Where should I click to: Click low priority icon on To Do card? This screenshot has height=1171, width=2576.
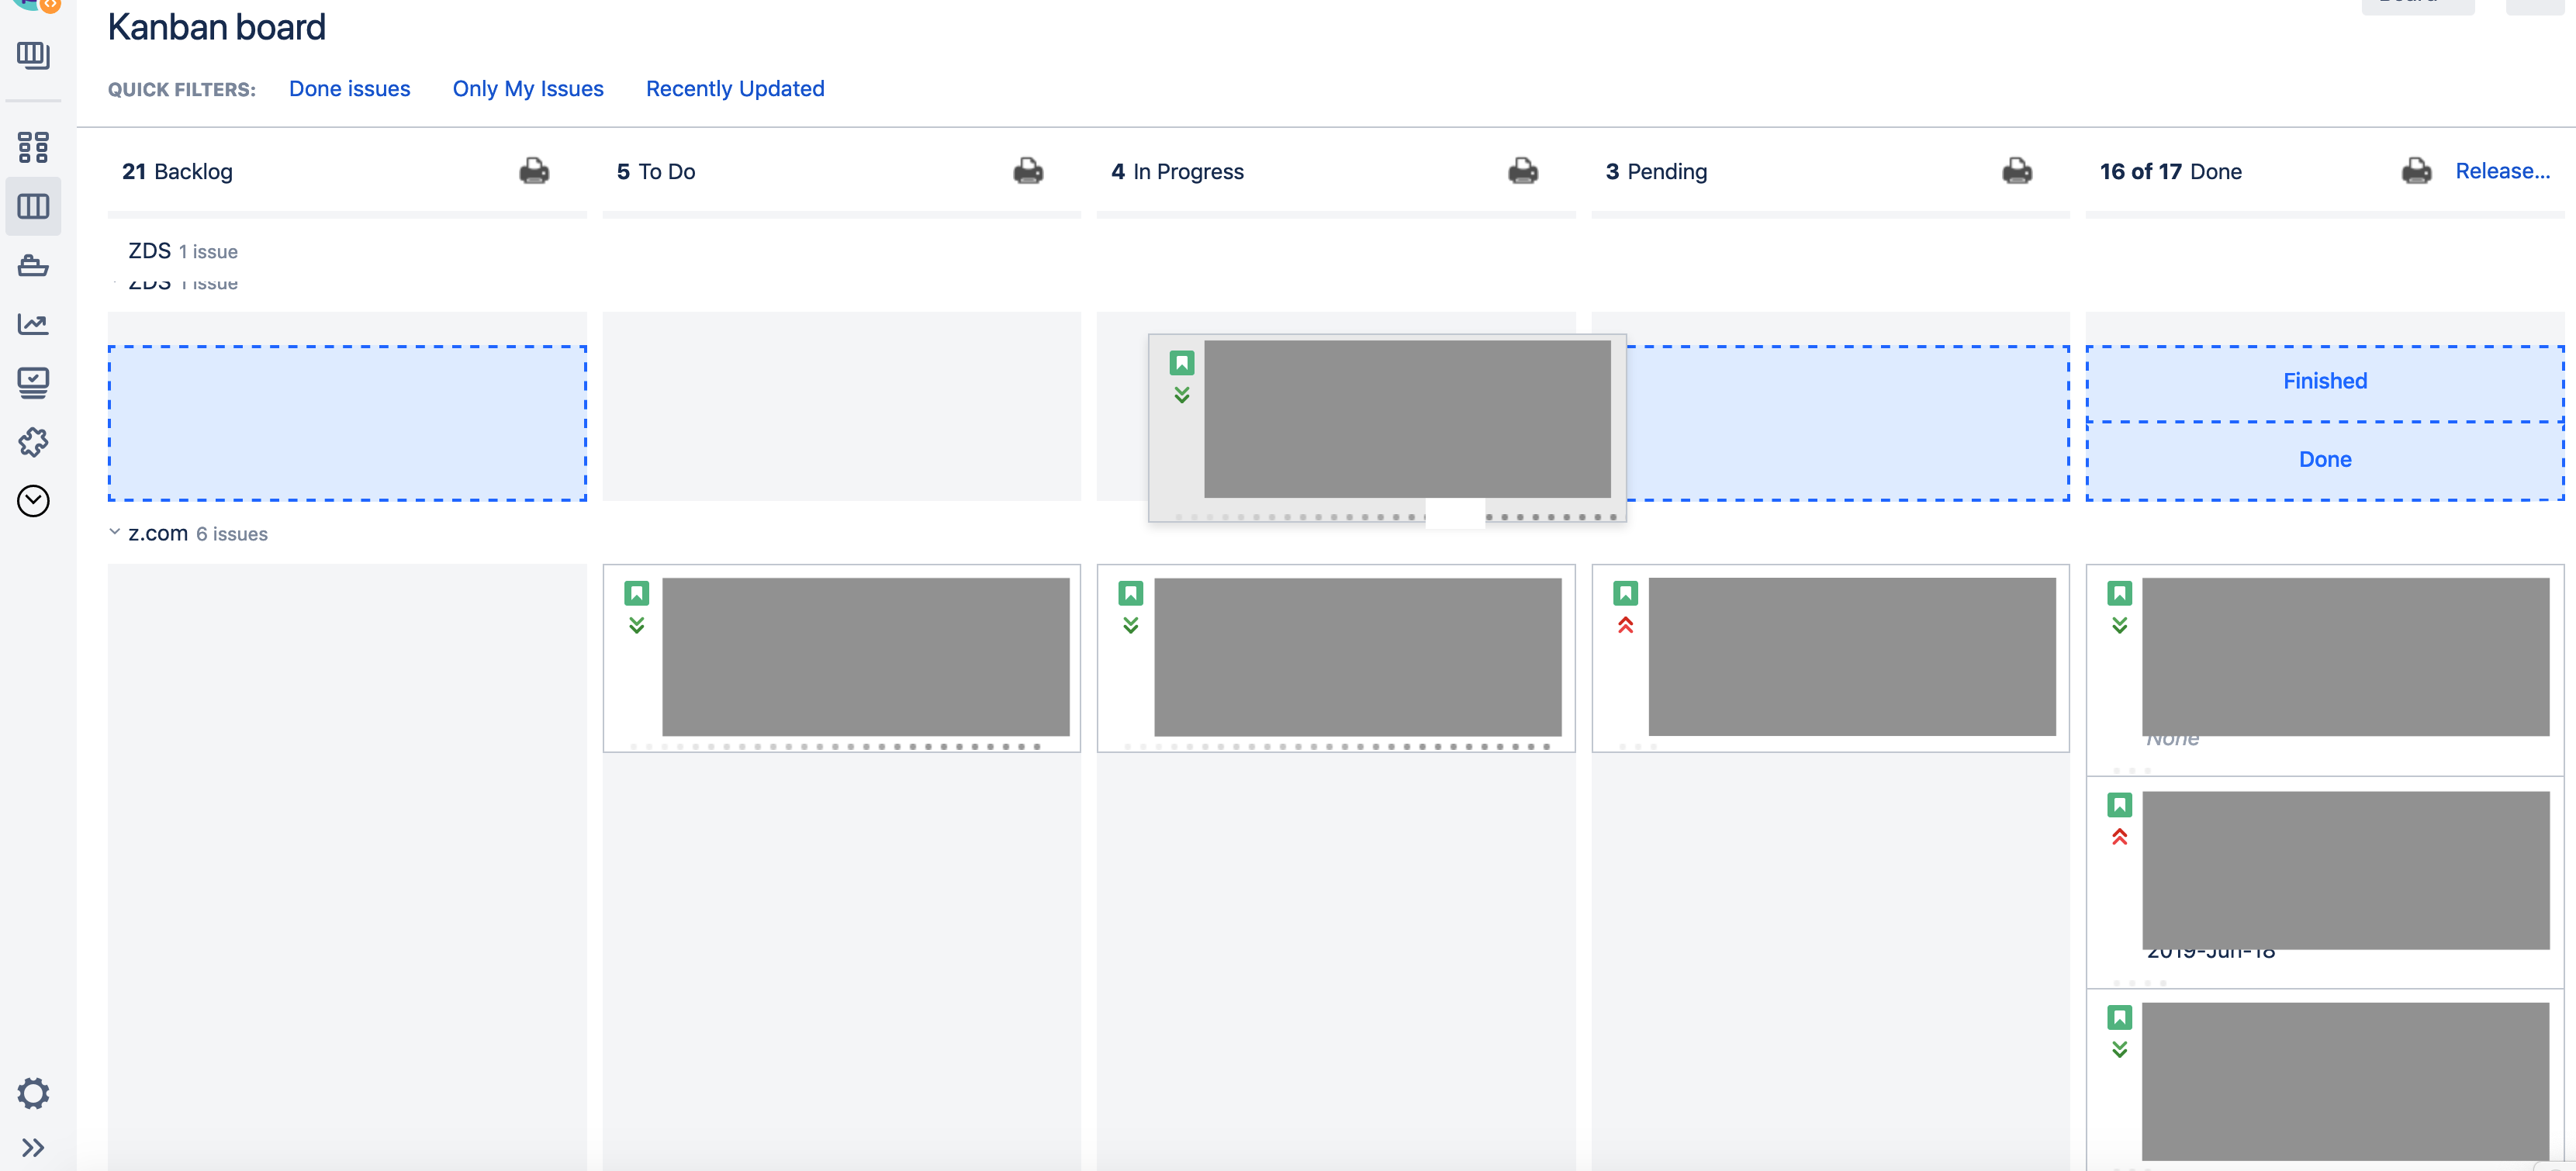coord(636,625)
